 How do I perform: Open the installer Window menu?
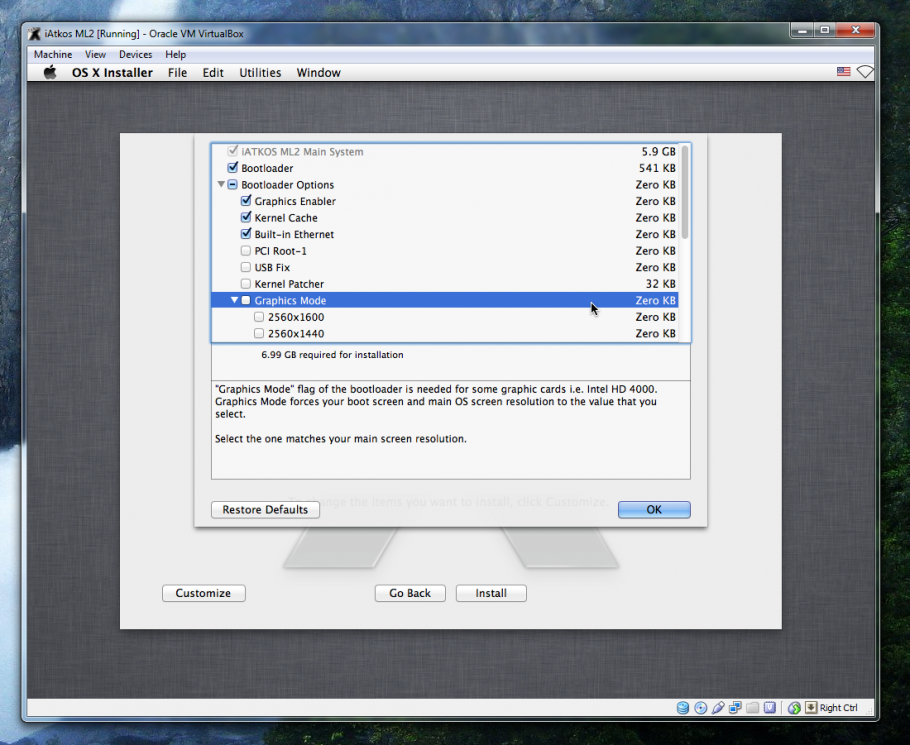(x=319, y=73)
